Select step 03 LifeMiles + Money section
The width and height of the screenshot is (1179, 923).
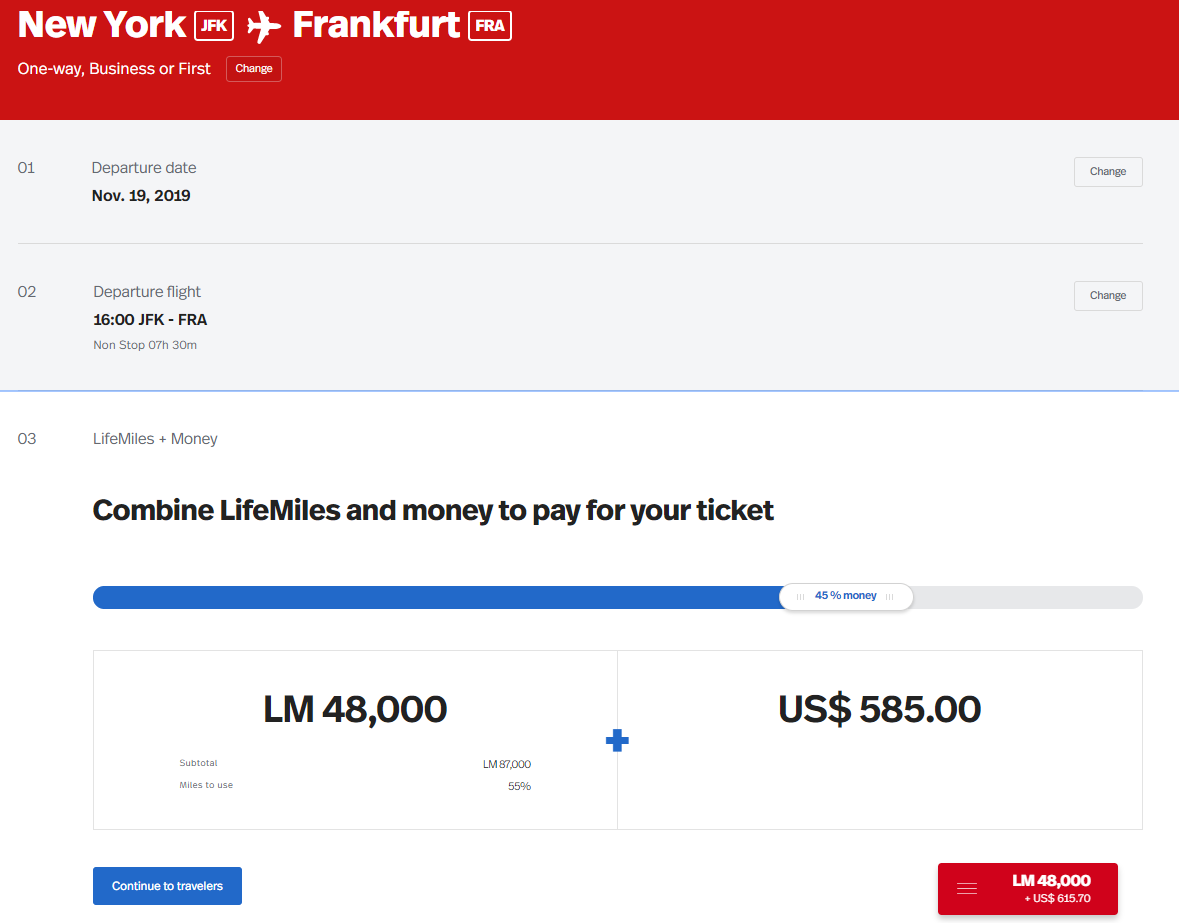(154, 439)
